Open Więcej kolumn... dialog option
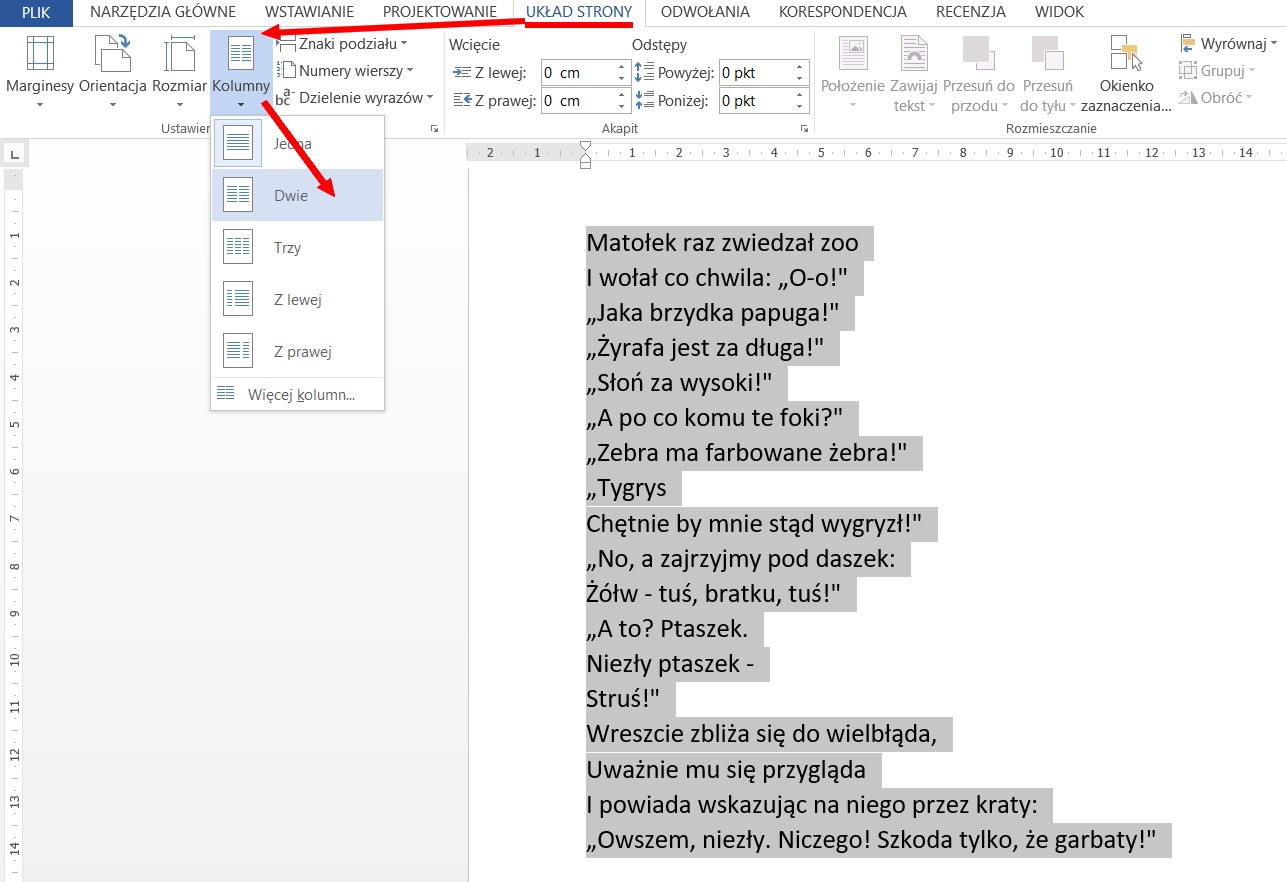The height and width of the screenshot is (882, 1287). click(x=300, y=395)
